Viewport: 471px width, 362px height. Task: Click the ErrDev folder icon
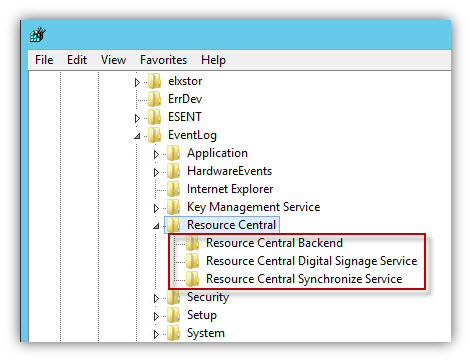pyautogui.click(x=155, y=99)
